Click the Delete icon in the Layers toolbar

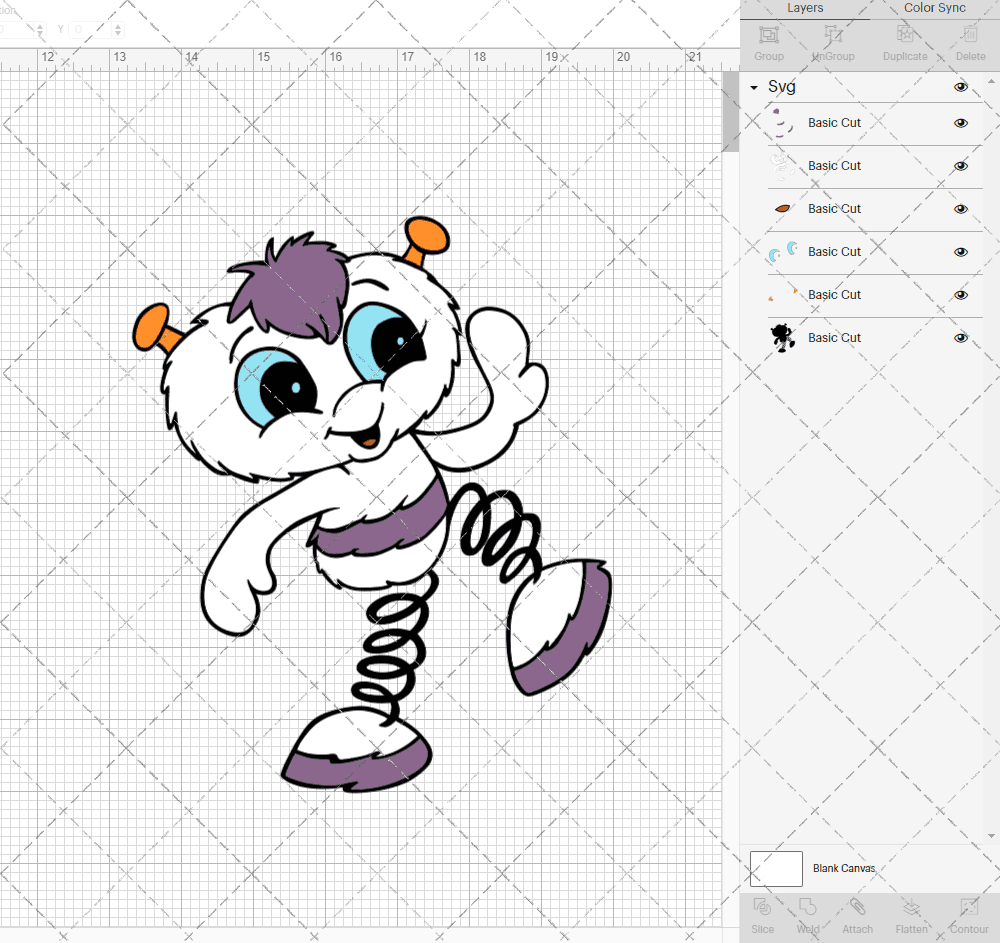coord(969,42)
